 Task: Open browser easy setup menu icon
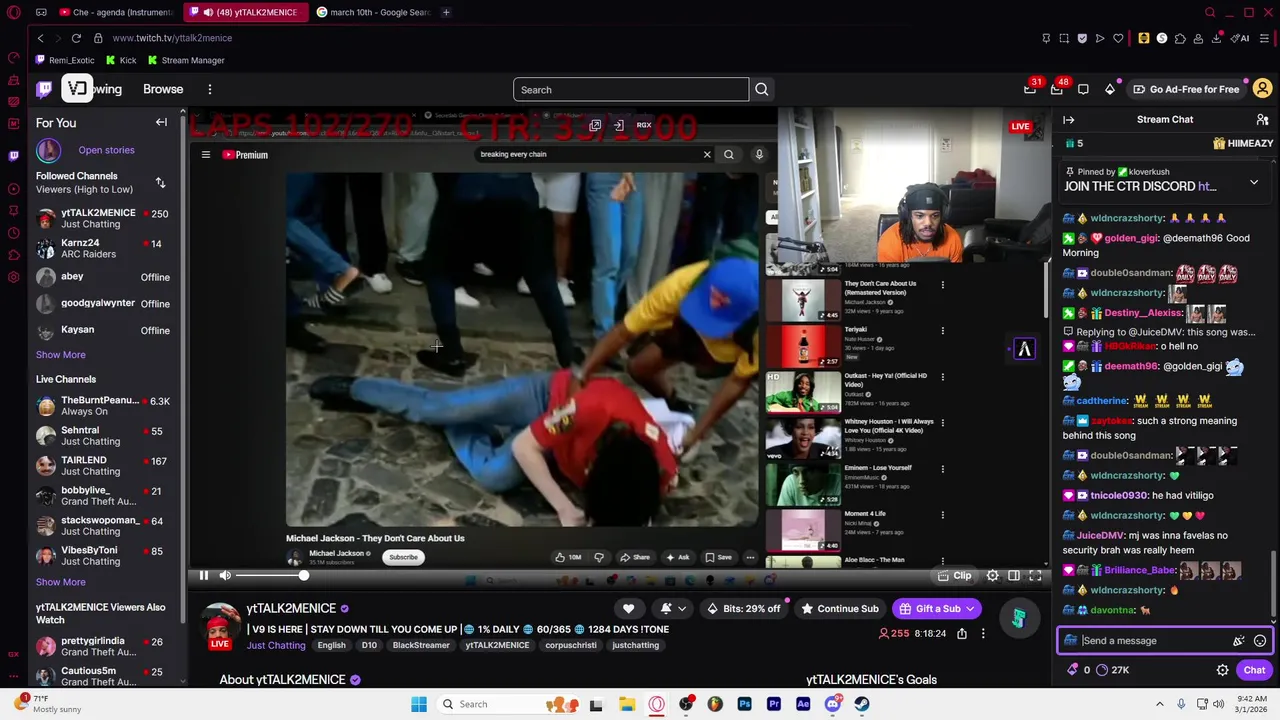(x=1264, y=38)
